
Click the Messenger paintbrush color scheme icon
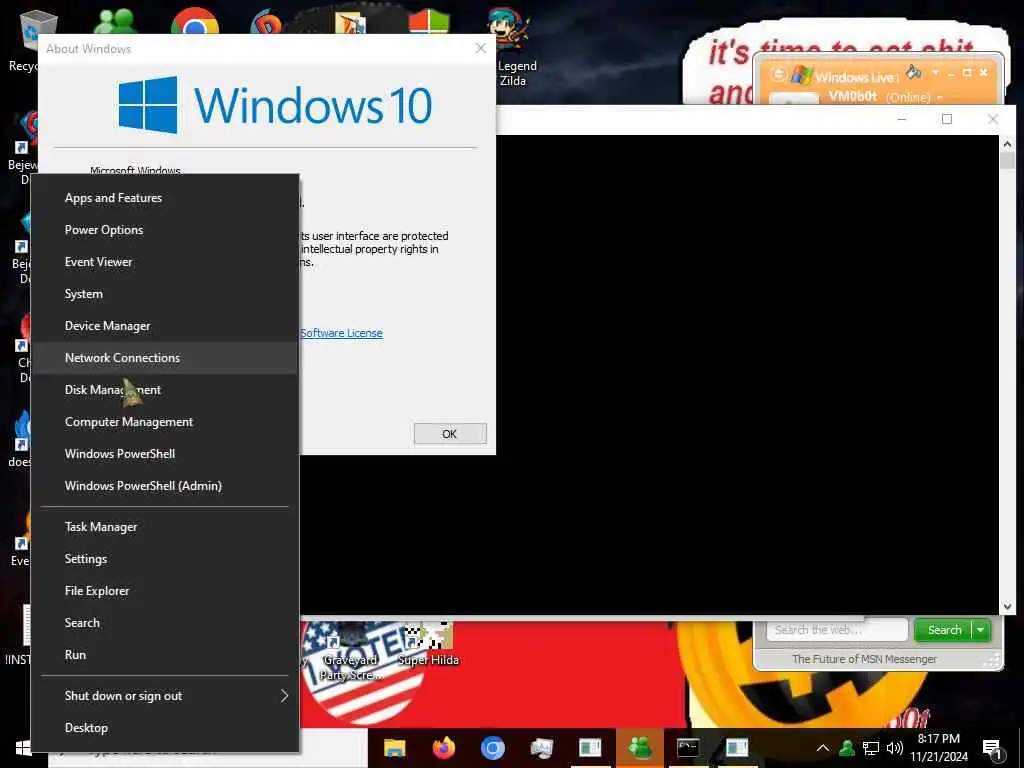pos(914,72)
